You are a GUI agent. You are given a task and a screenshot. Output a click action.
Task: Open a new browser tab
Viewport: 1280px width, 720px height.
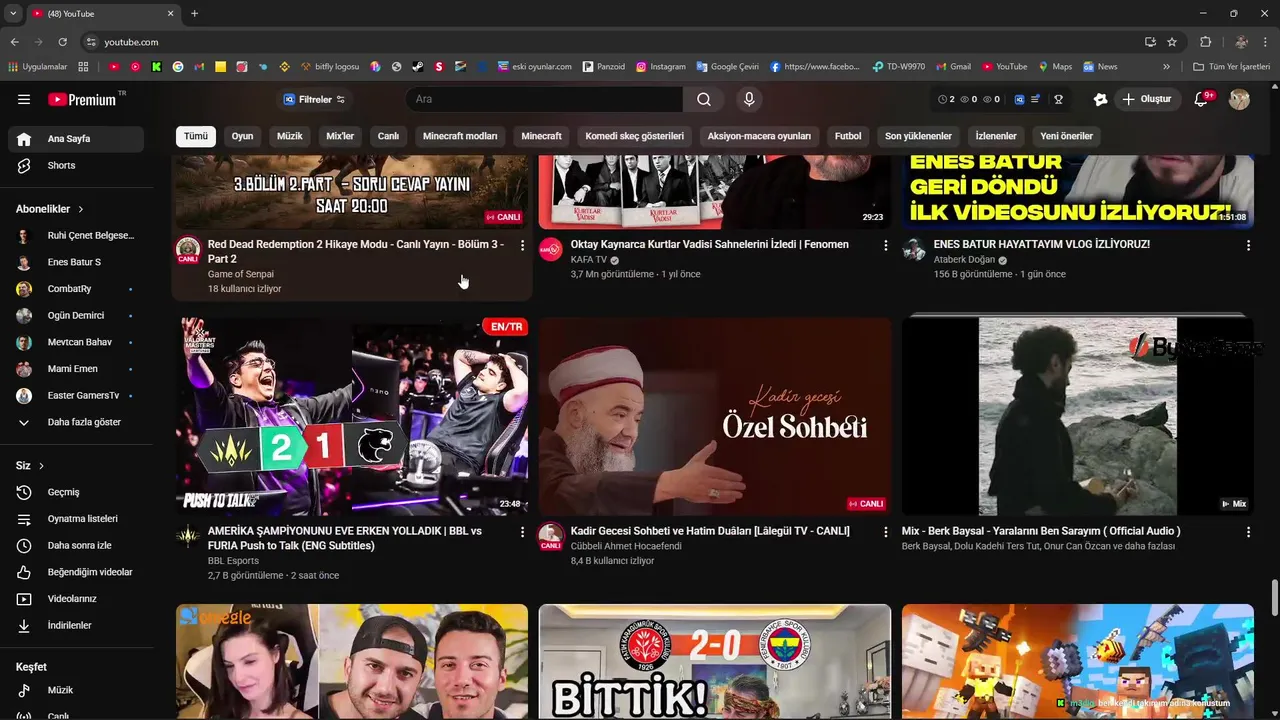tap(194, 13)
